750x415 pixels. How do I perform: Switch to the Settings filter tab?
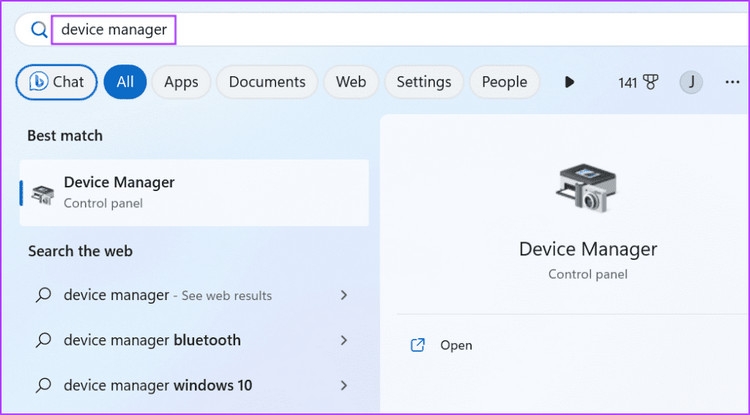tap(424, 82)
